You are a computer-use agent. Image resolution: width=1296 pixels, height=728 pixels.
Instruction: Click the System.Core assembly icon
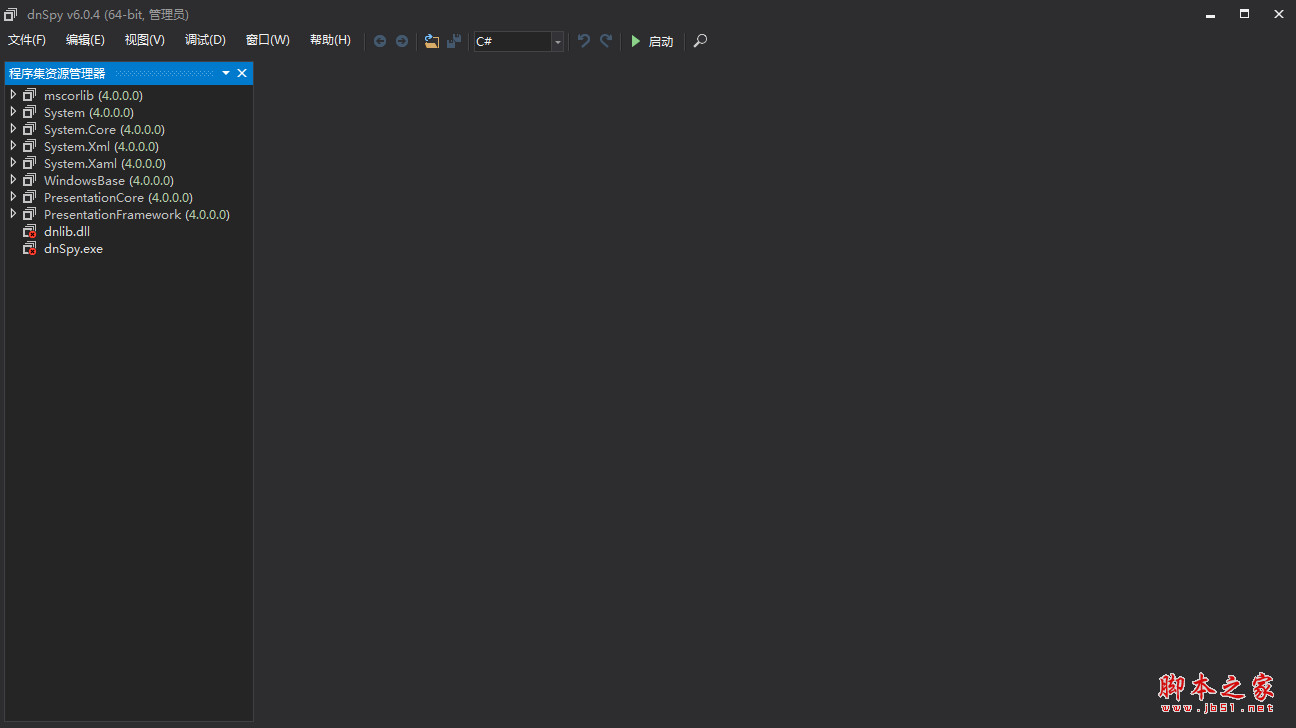[x=30, y=129]
